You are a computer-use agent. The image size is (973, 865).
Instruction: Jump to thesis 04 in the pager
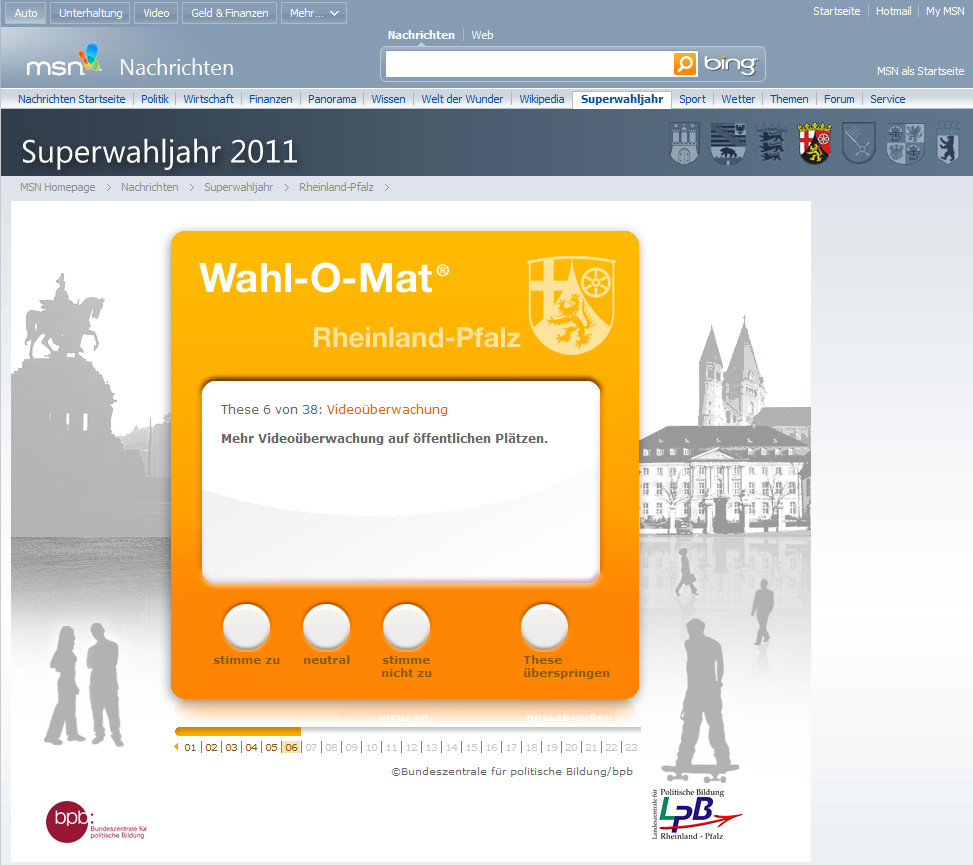pyautogui.click(x=251, y=747)
